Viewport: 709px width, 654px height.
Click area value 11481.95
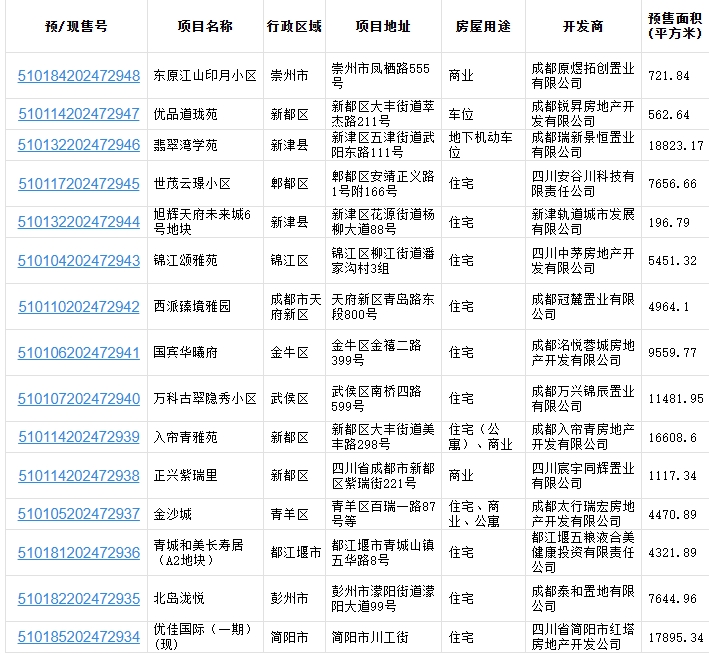point(676,399)
